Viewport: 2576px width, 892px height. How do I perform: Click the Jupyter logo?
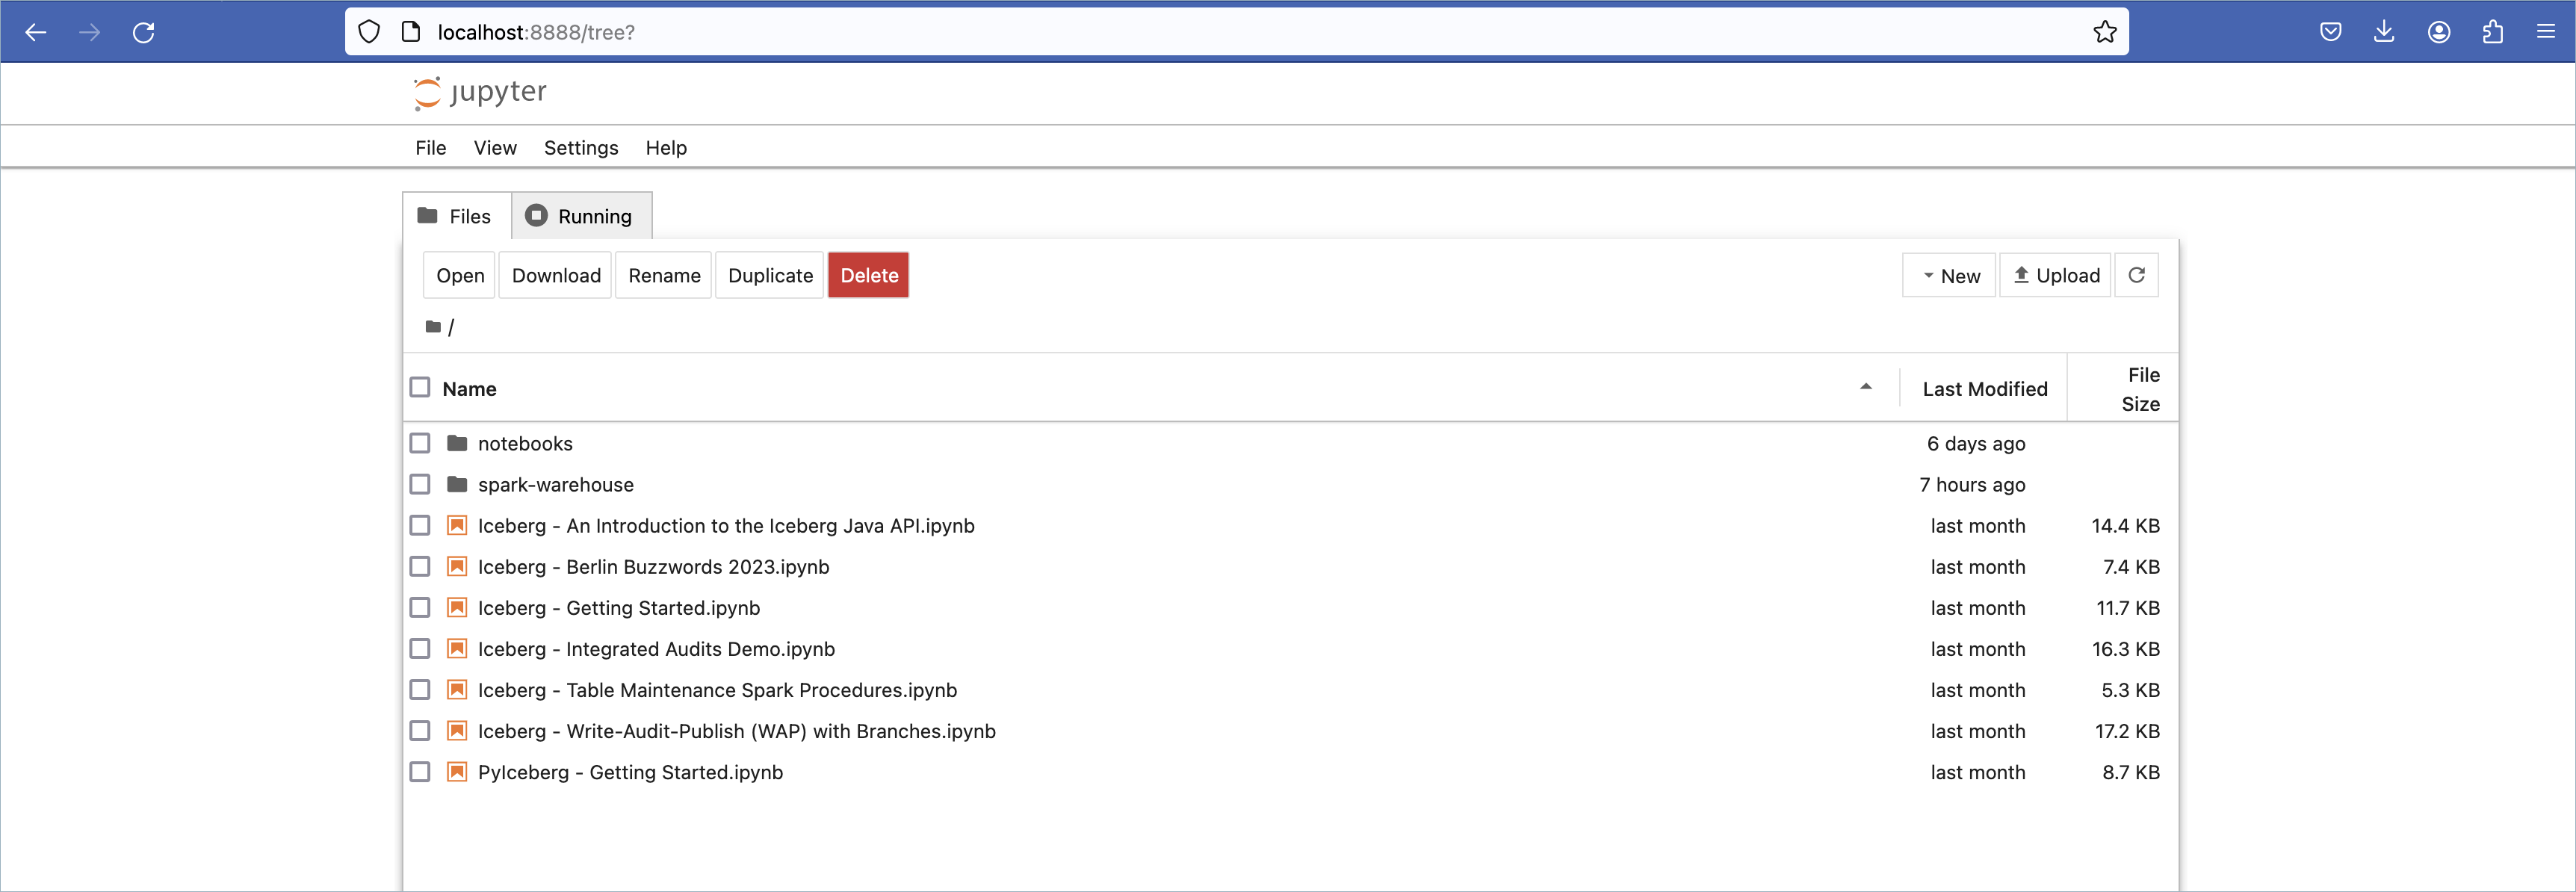[480, 92]
